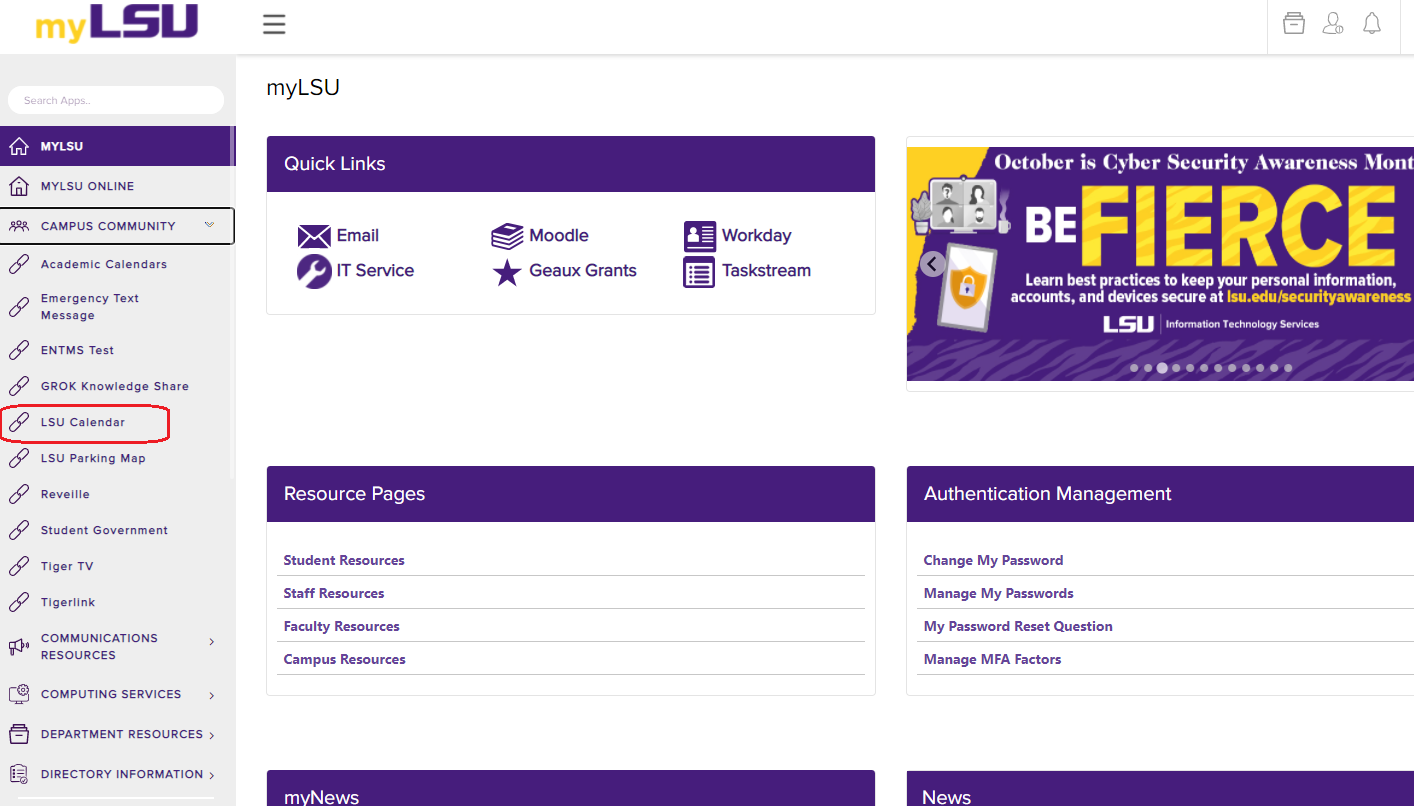Click Manage MFA Factors link

pyautogui.click(x=992, y=659)
